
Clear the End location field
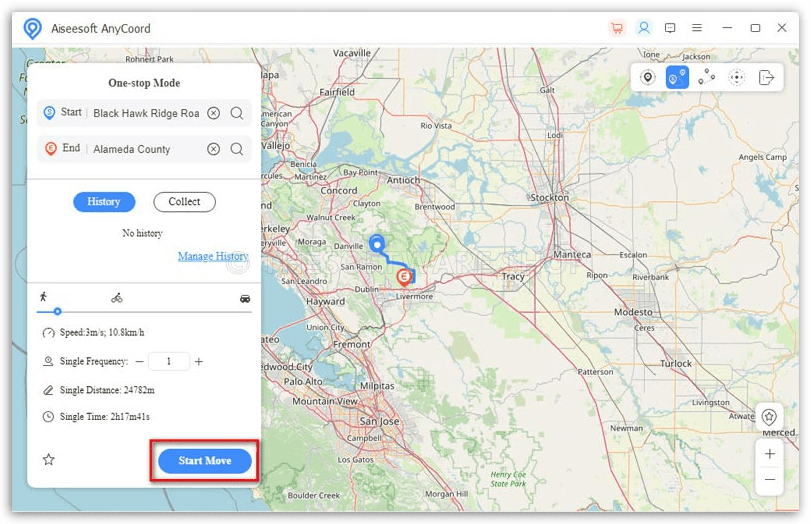coord(213,149)
